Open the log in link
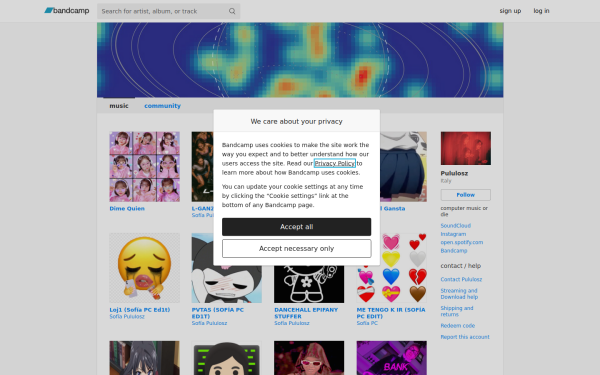Image resolution: width=600 pixels, height=375 pixels. pyautogui.click(x=541, y=11)
